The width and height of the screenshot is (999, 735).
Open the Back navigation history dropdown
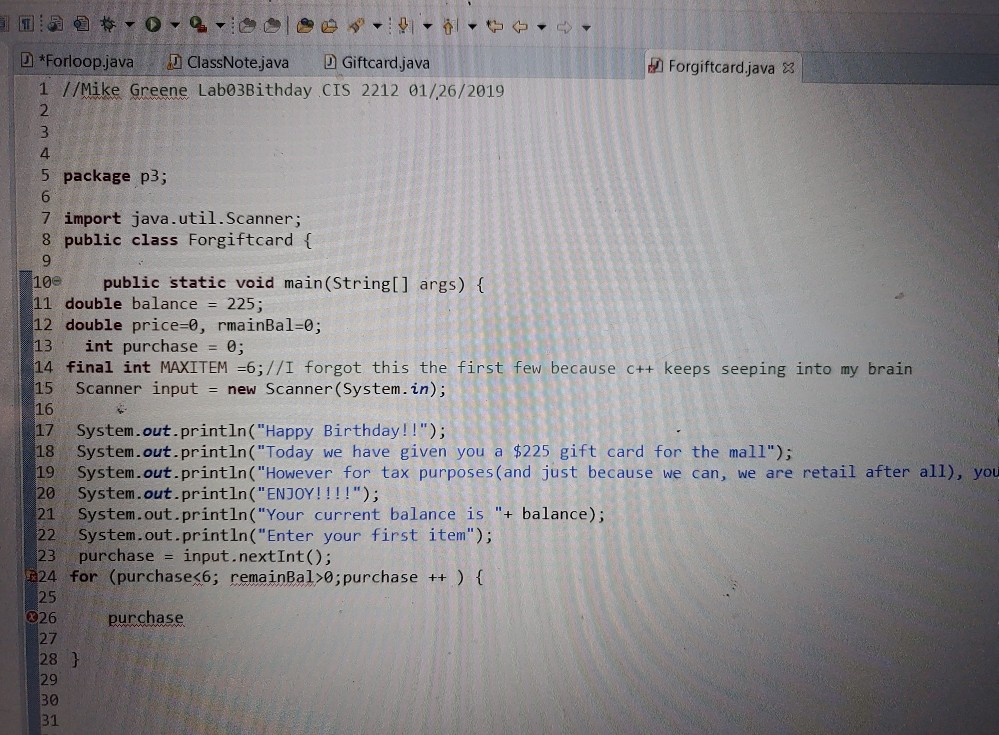pyautogui.click(x=542, y=22)
